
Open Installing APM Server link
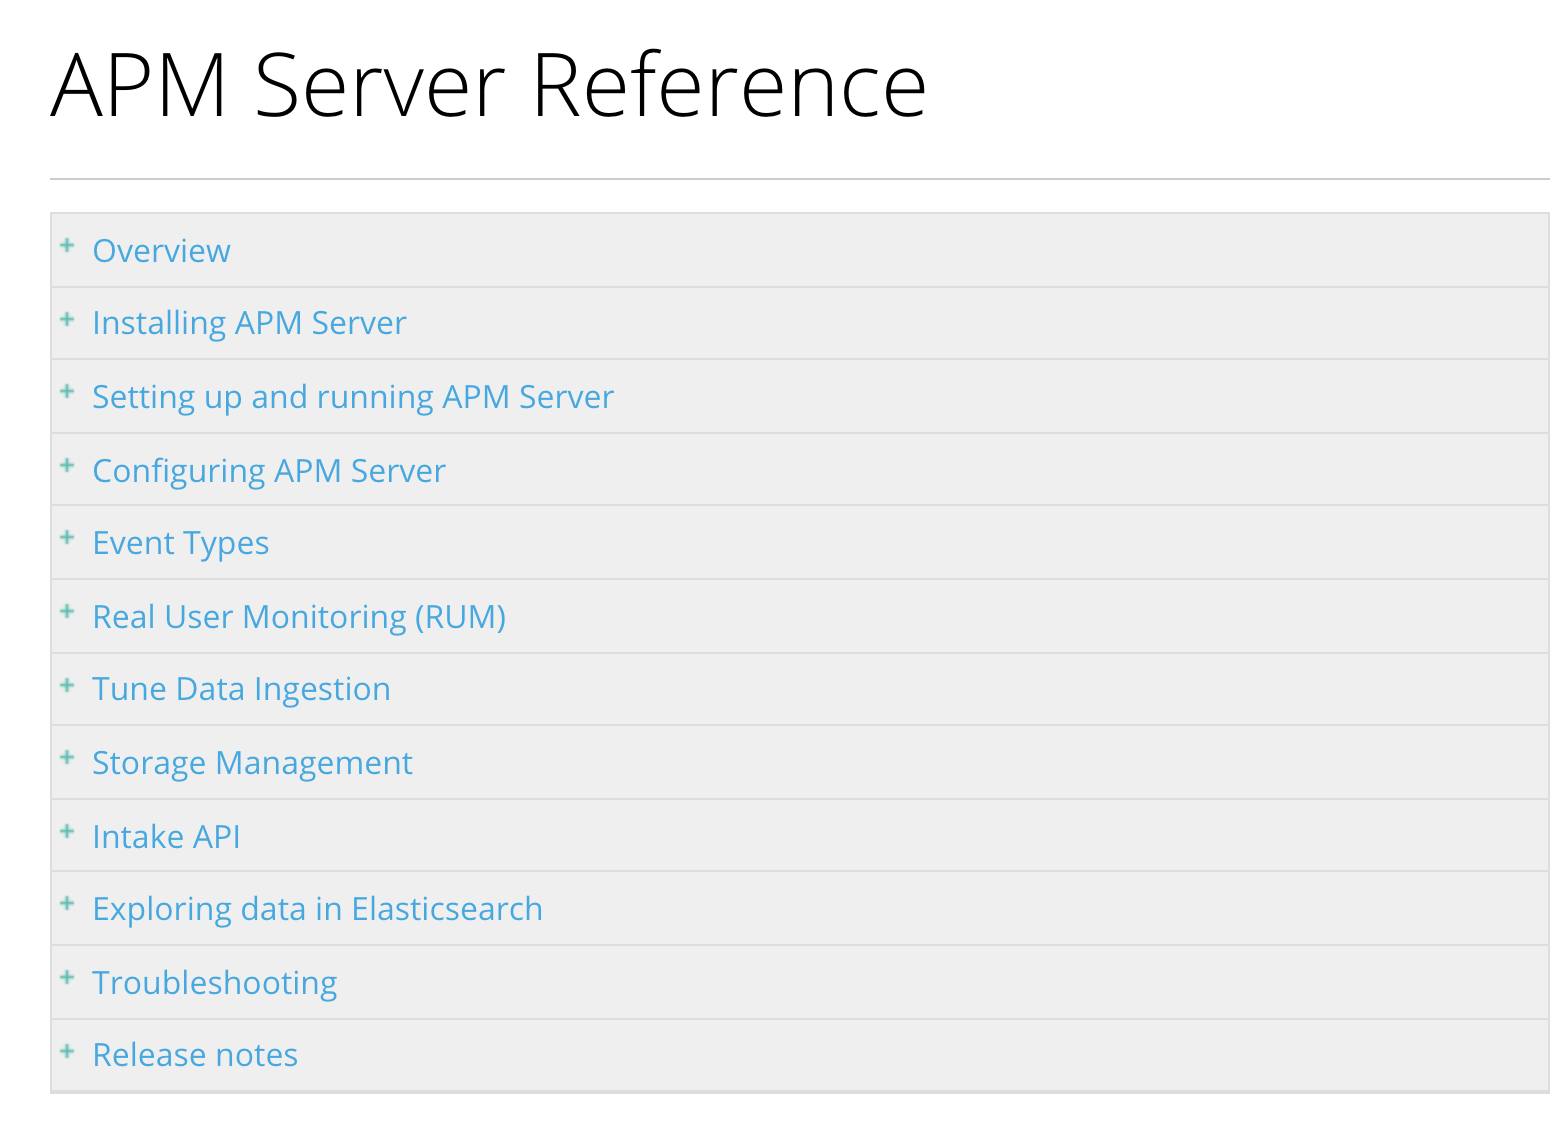(249, 323)
